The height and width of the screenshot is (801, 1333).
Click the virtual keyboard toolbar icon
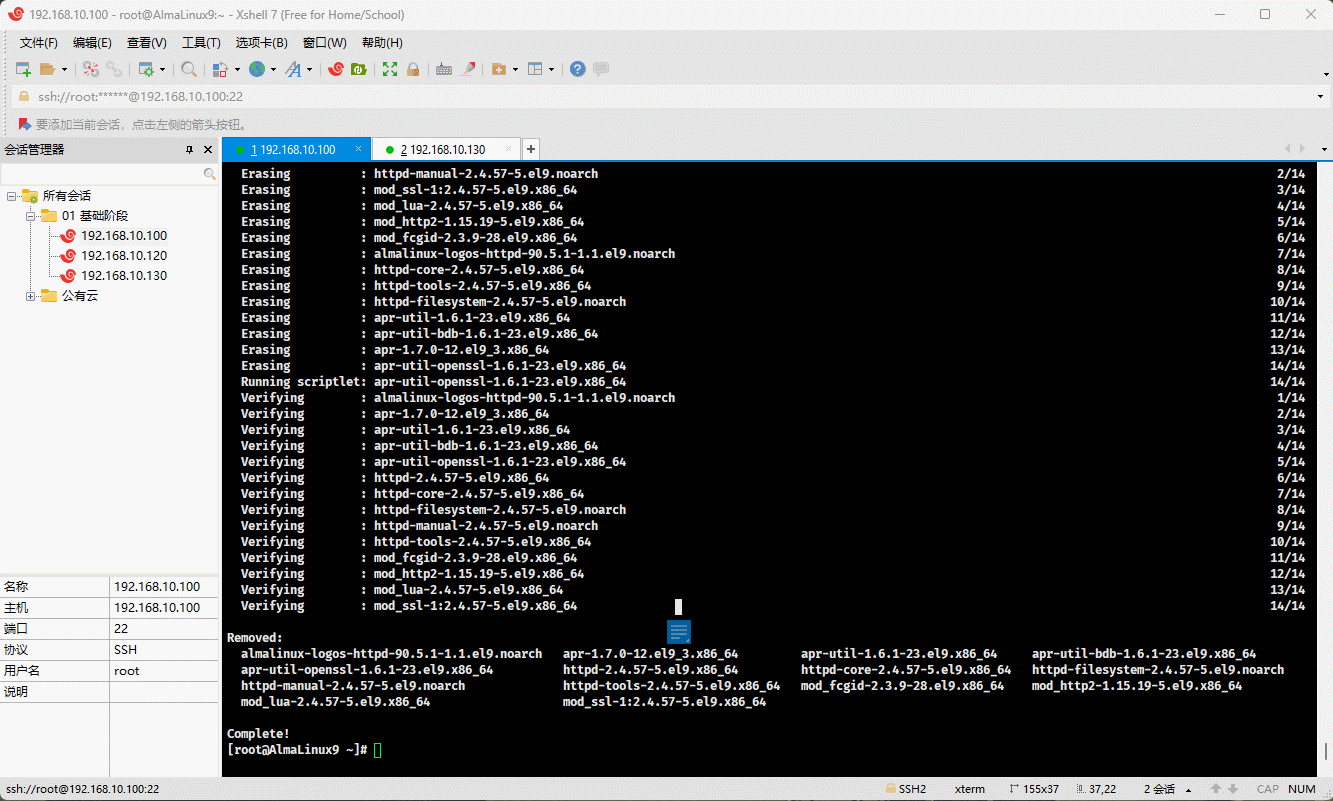click(x=444, y=69)
